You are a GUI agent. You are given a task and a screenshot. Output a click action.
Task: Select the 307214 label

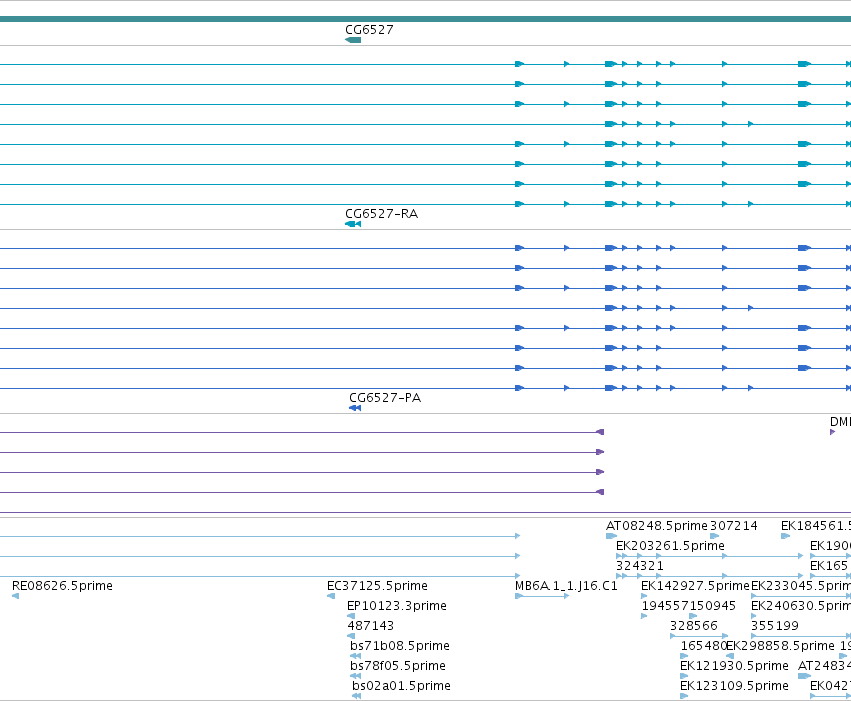click(734, 526)
